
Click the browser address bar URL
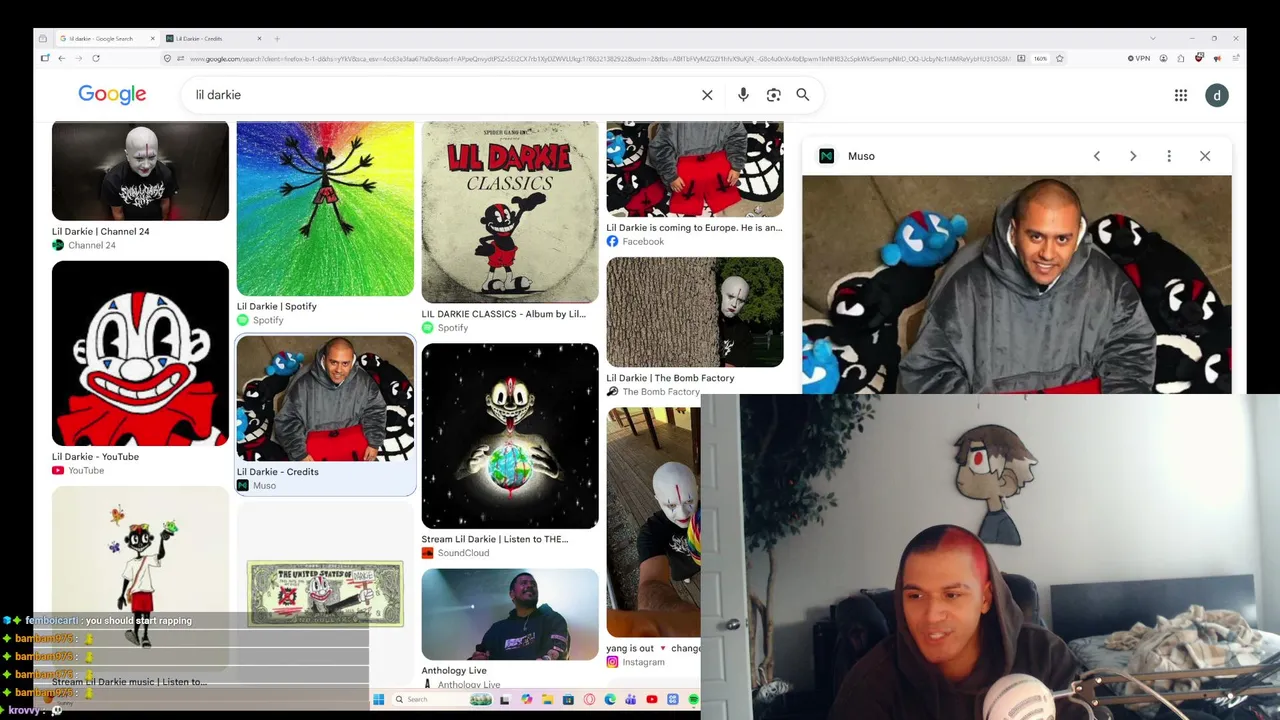600,58
